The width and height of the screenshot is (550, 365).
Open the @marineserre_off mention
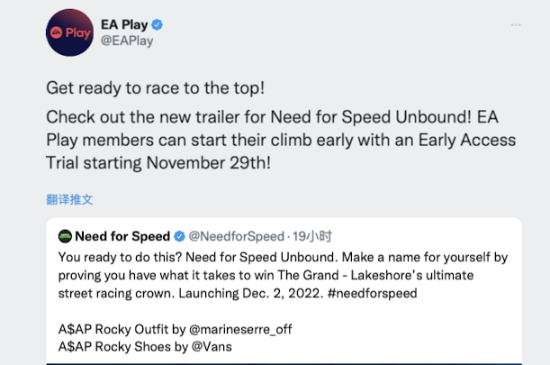(x=240, y=329)
